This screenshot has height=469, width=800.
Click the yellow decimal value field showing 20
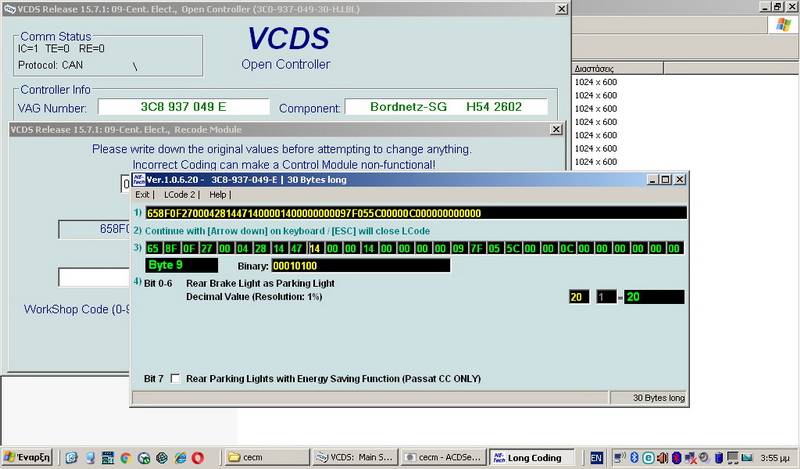click(579, 297)
